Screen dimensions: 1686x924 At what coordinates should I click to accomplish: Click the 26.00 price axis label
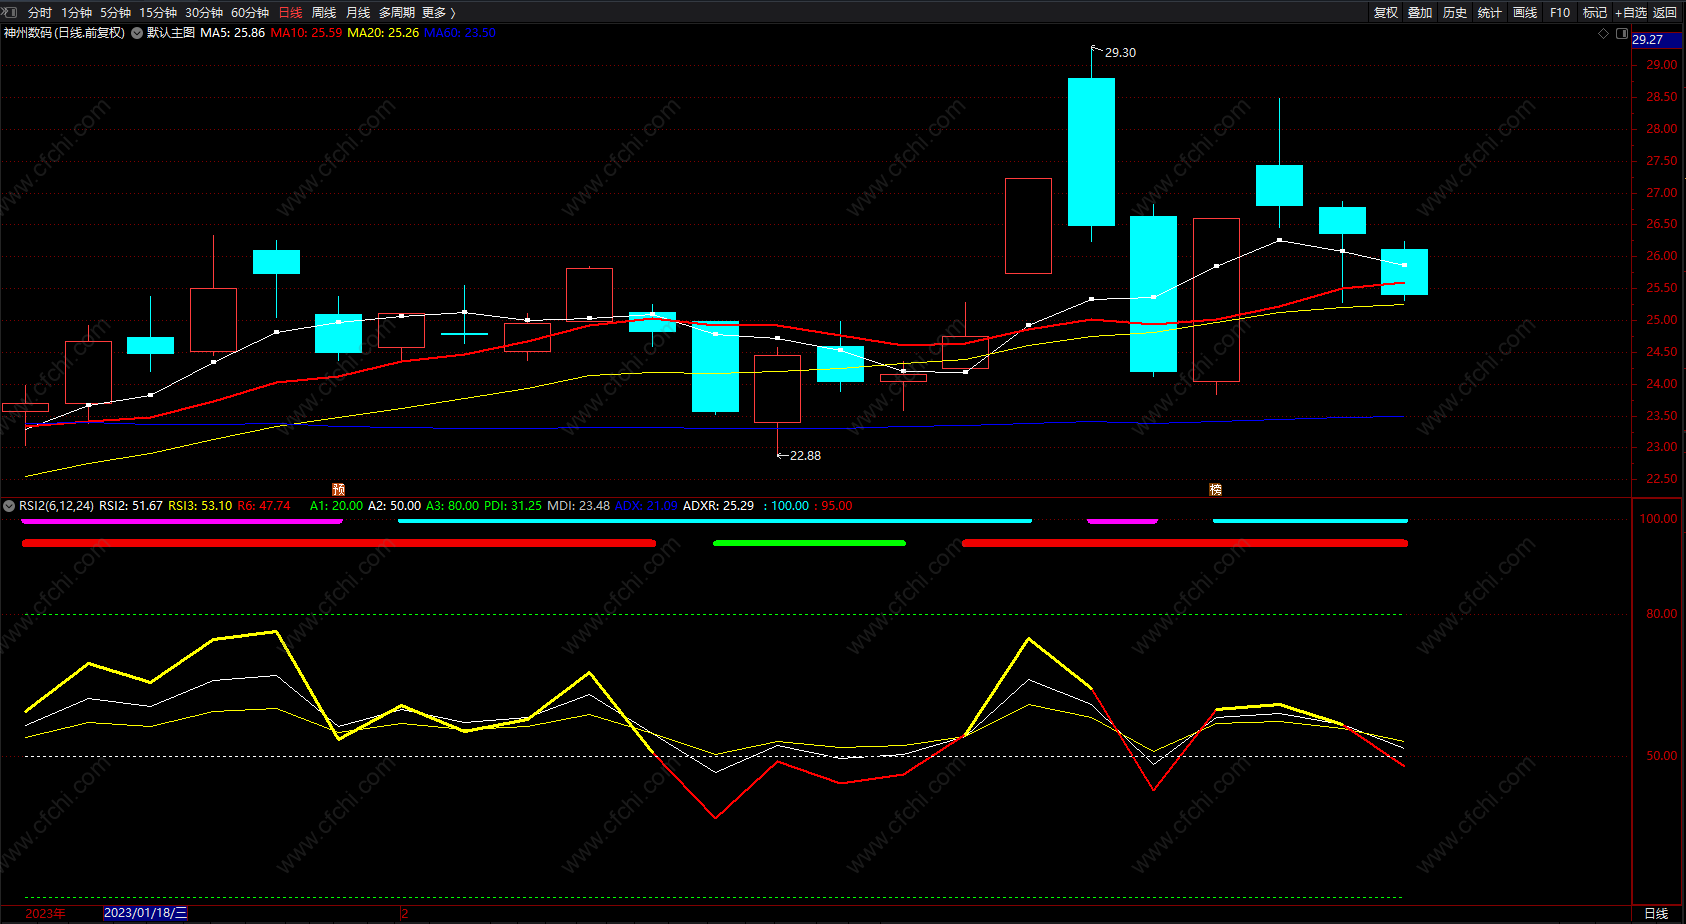(1662, 256)
